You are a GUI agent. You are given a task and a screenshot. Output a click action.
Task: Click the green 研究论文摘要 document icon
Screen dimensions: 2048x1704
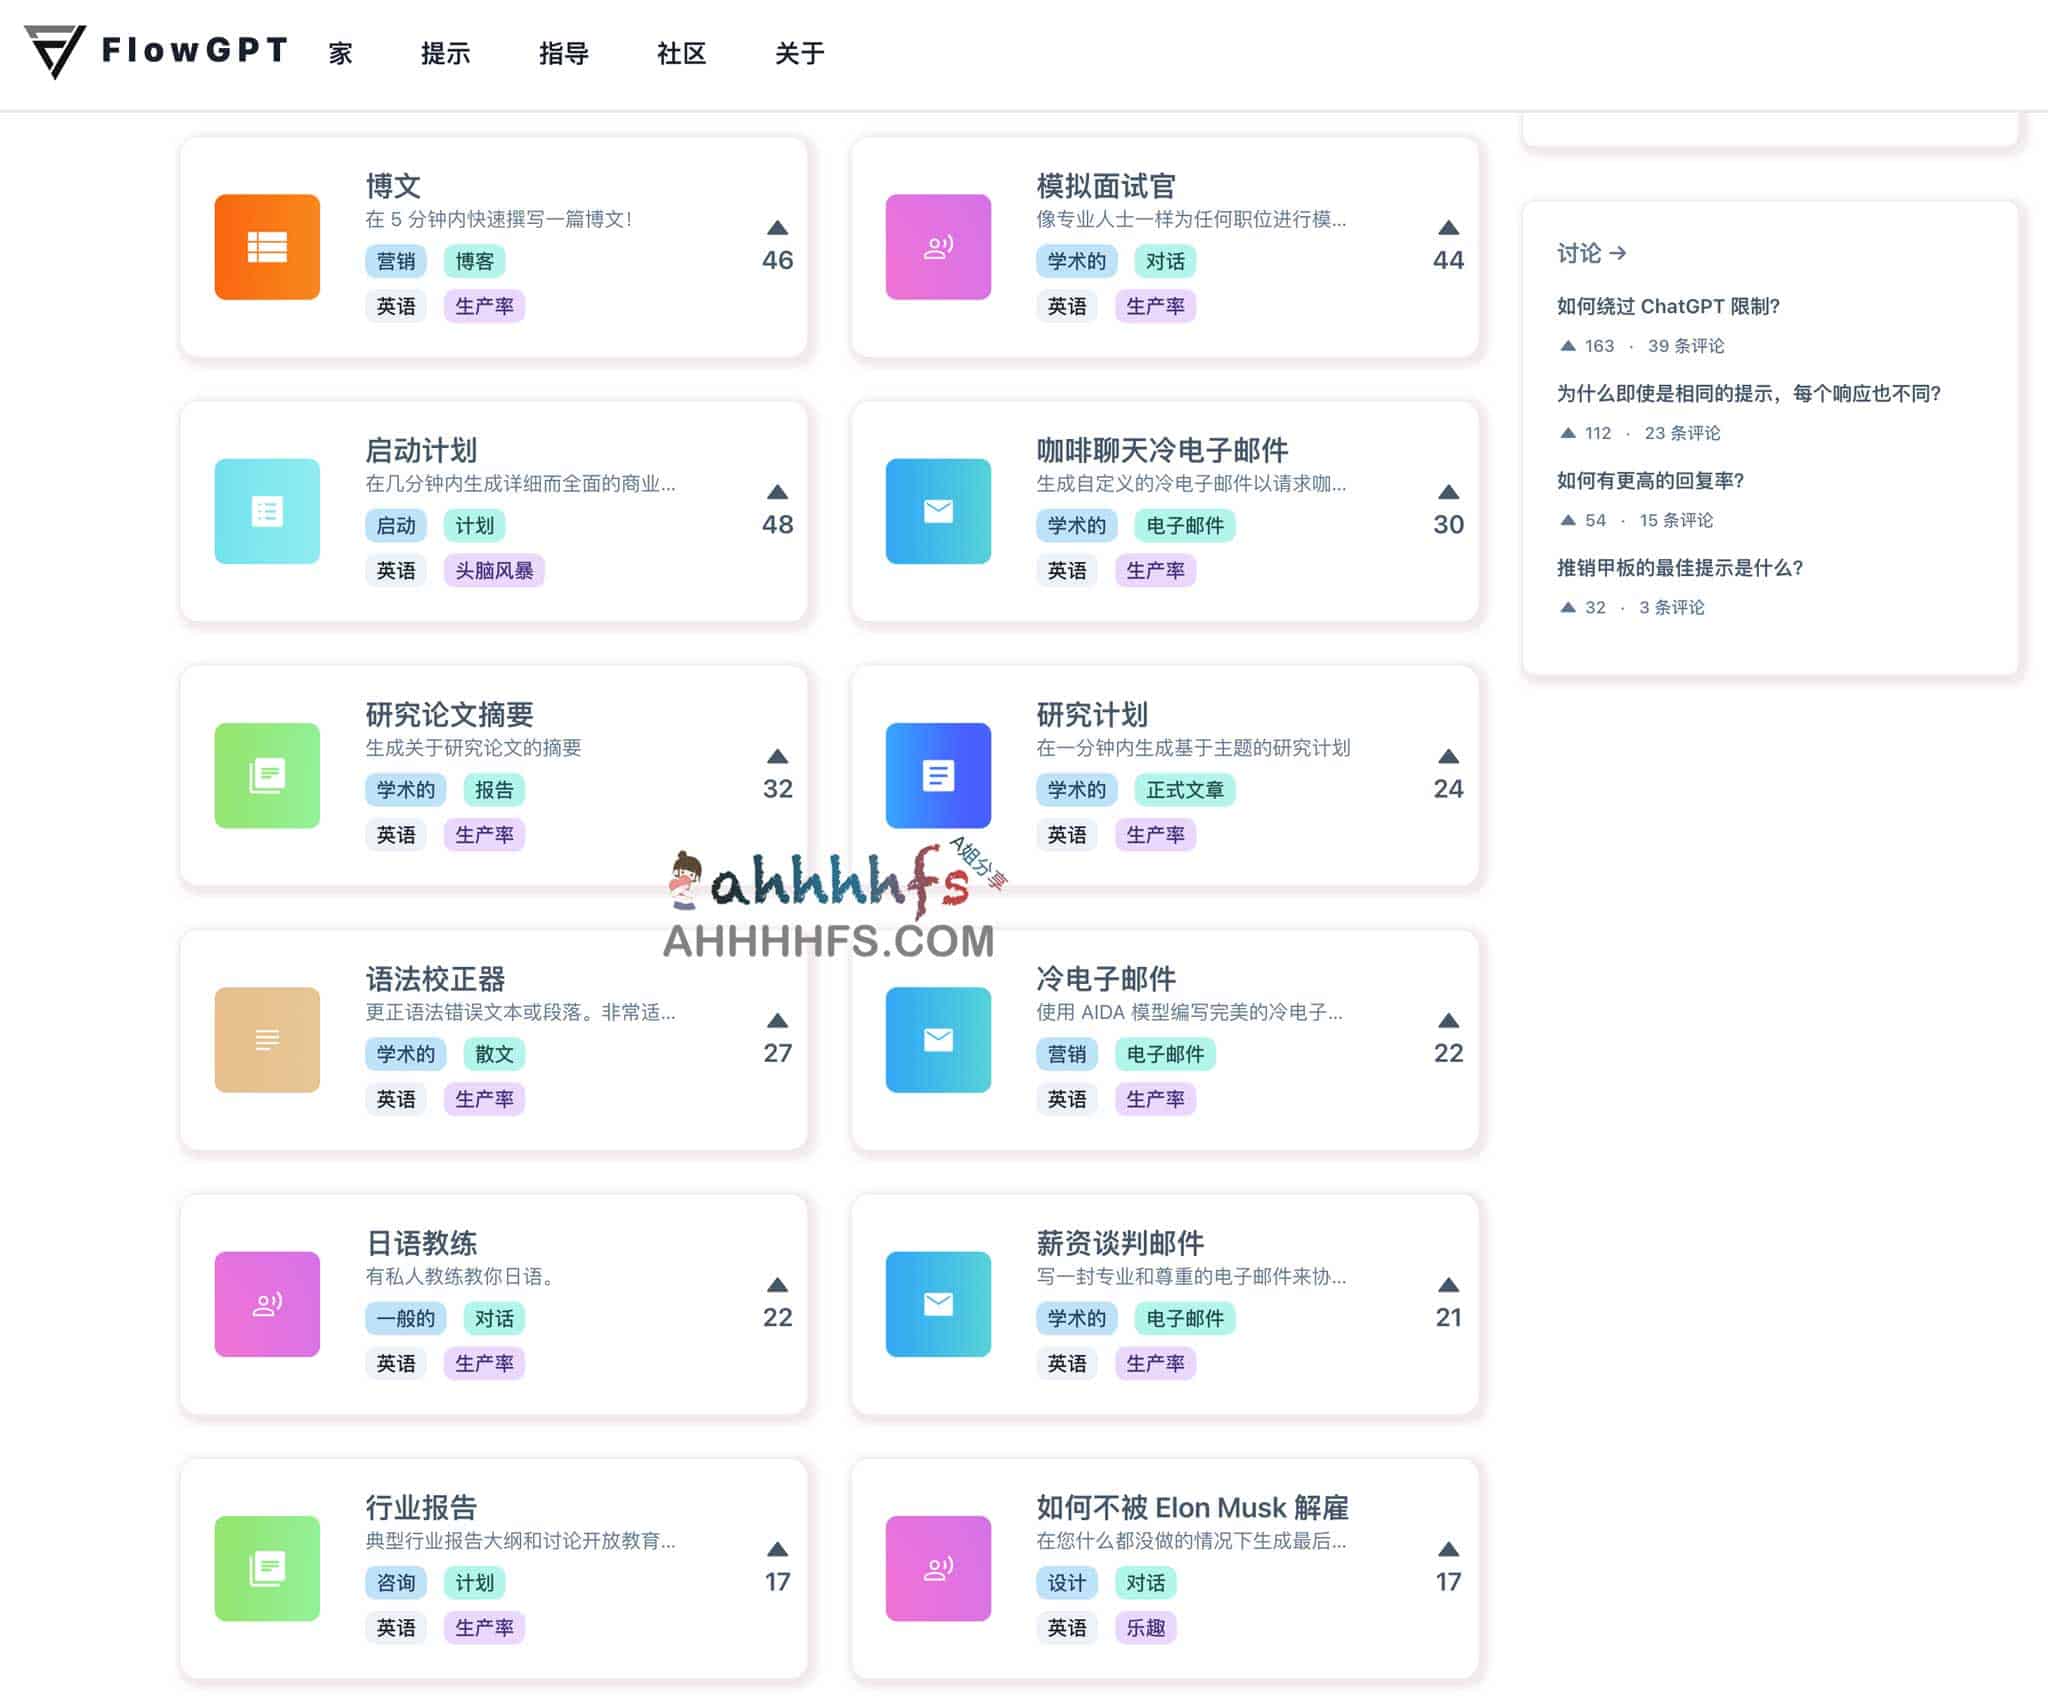(x=266, y=777)
